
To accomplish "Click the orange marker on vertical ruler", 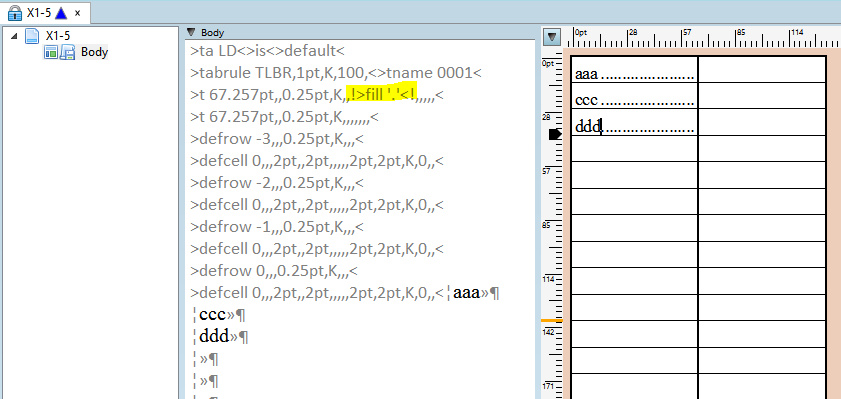I will pyautogui.click(x=552, y=321).
